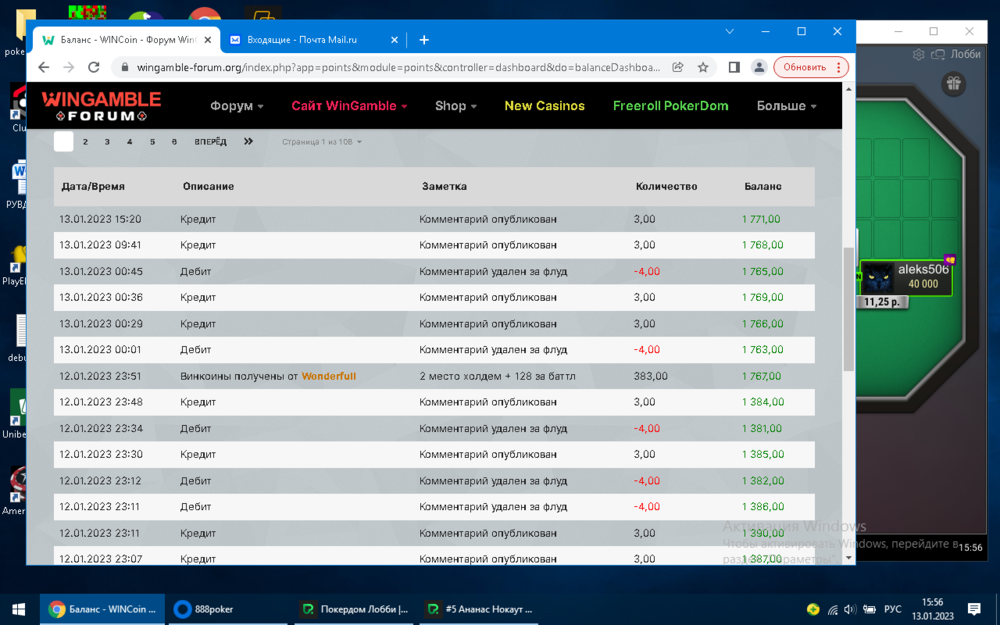This screenshot has width=1000, height=625.
Task: Open poker lobby settings gear icon
Action: [x=919, y=55]
